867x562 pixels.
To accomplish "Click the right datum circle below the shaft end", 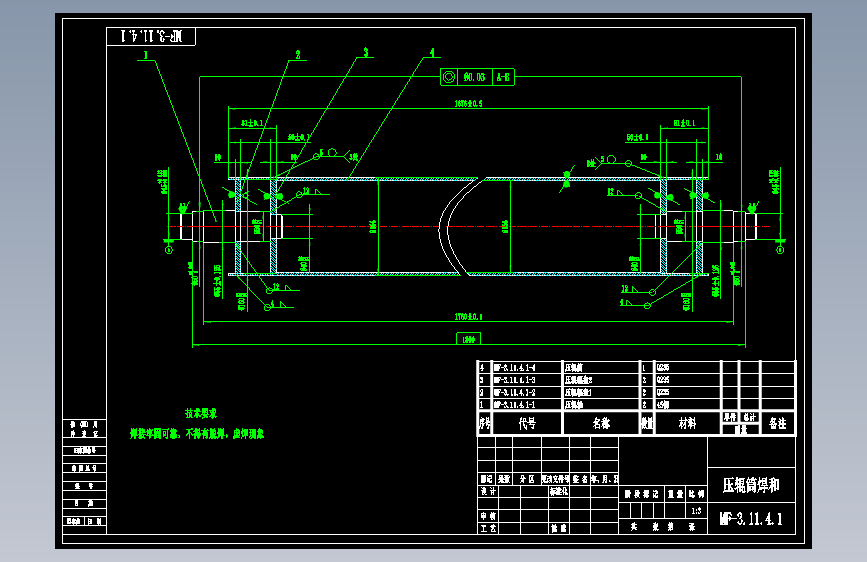I will (x=780, y=250).
